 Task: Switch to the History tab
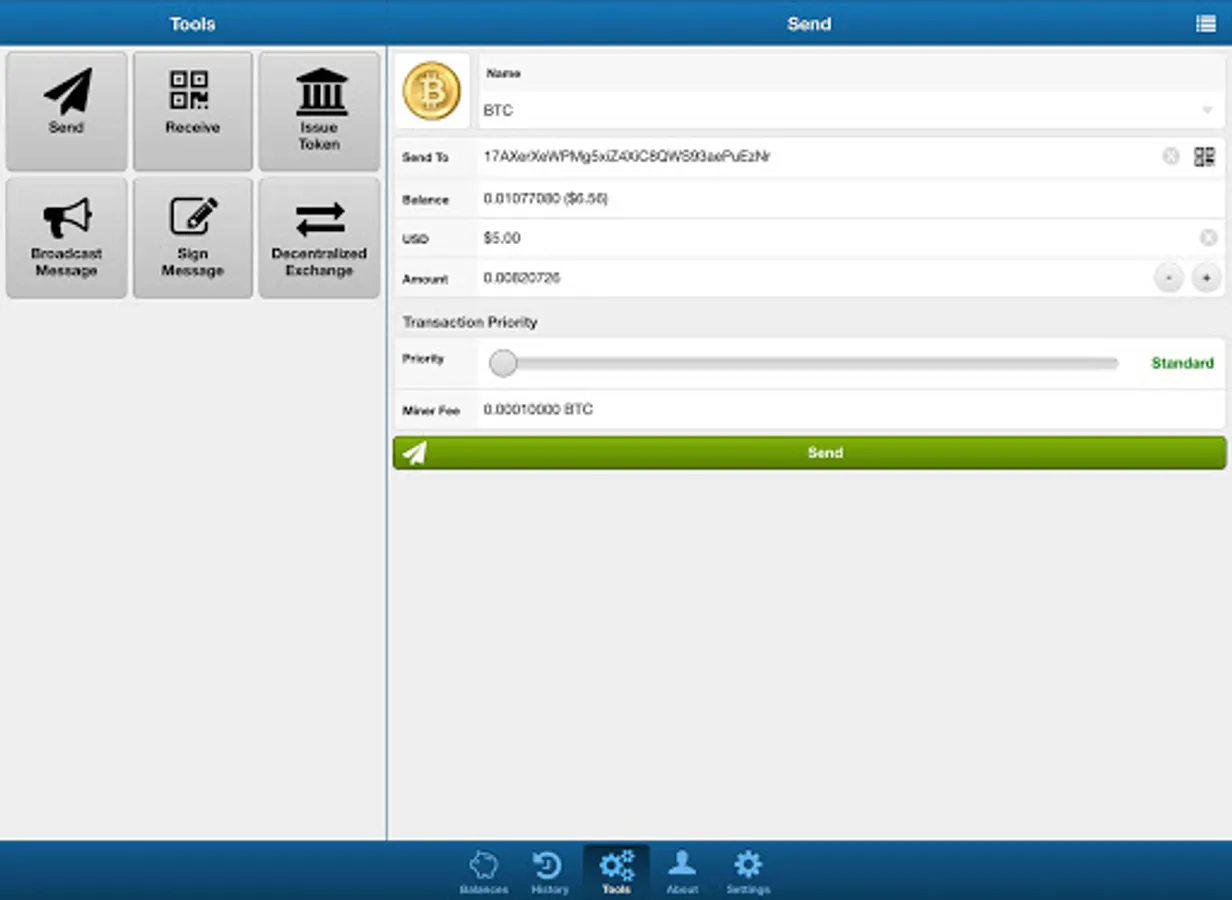coord(549,872)
